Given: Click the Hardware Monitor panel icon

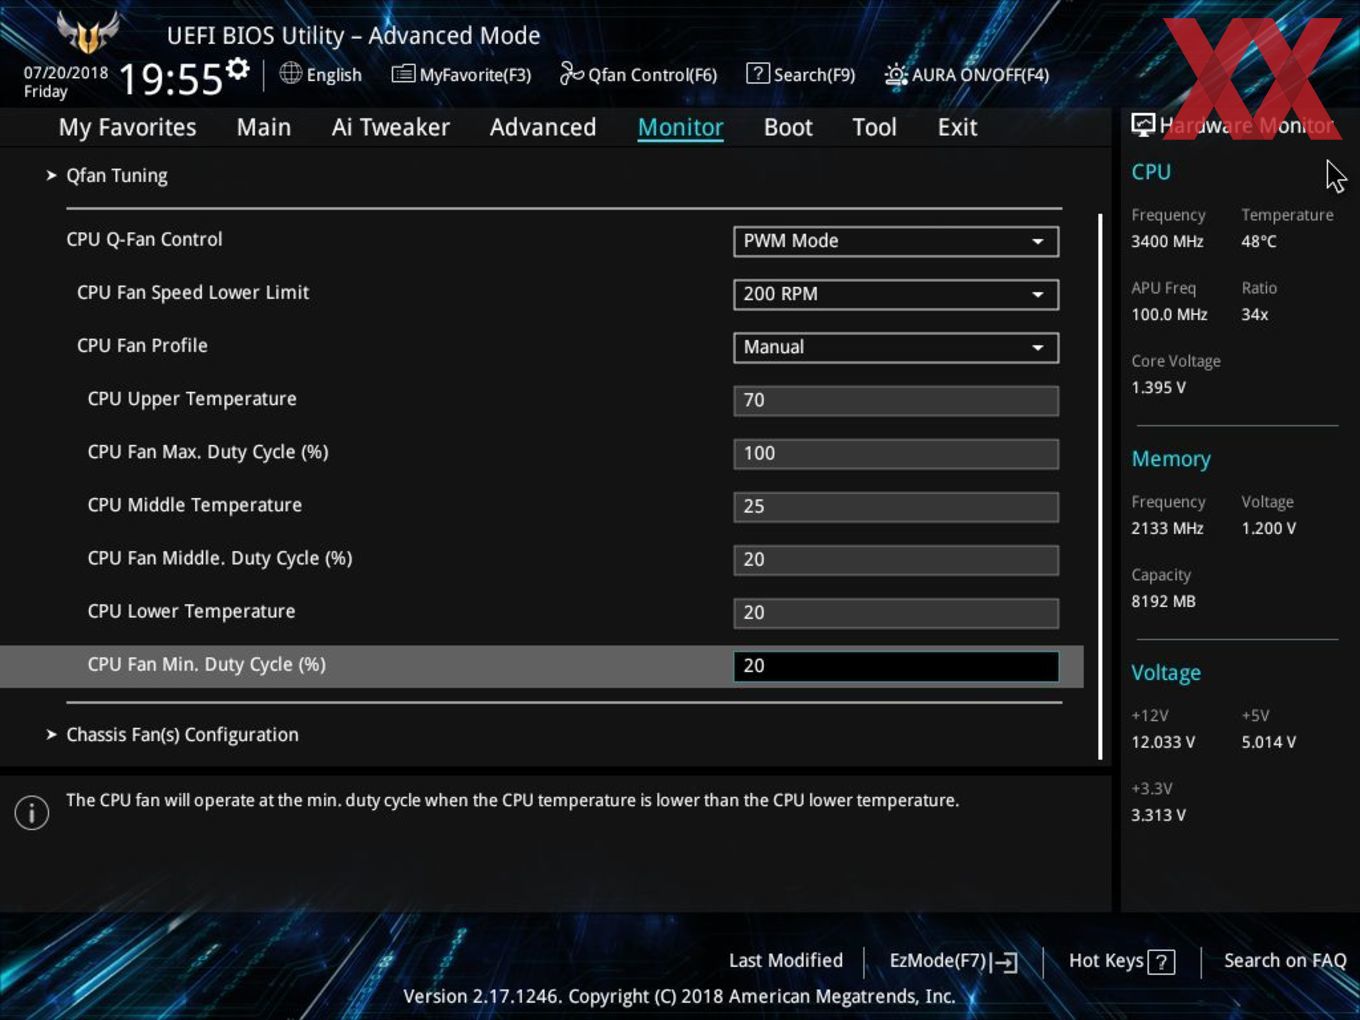Looking at the screenshot, I should pos(1143,124).
